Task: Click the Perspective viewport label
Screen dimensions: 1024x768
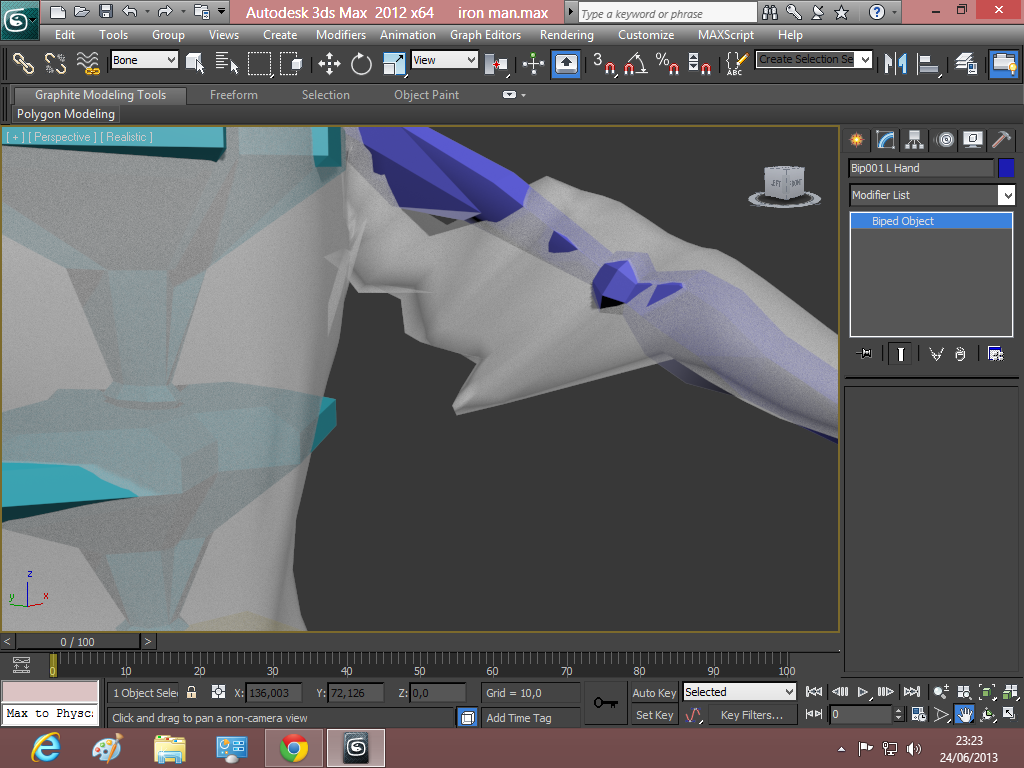Action: (x=62, y=137)
